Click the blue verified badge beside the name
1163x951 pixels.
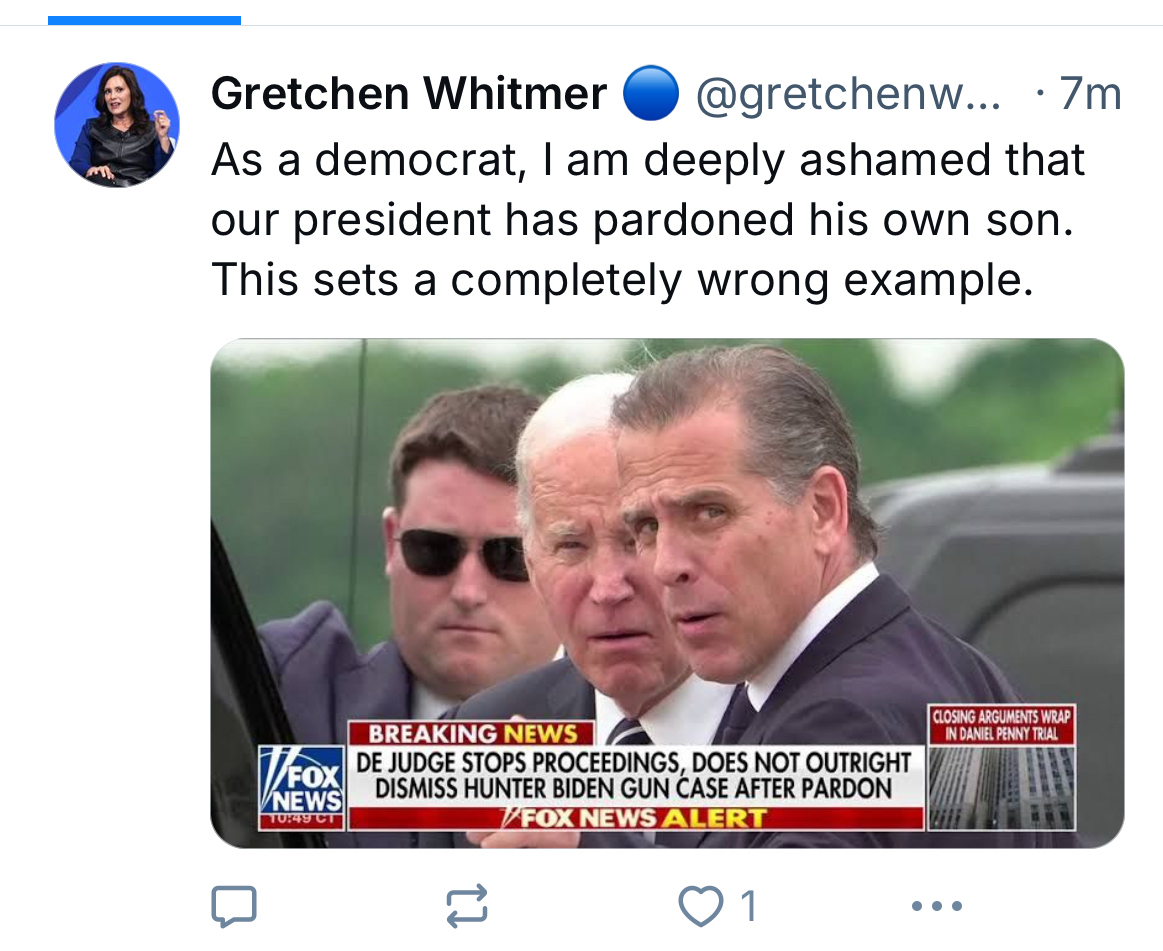[651, 96]
